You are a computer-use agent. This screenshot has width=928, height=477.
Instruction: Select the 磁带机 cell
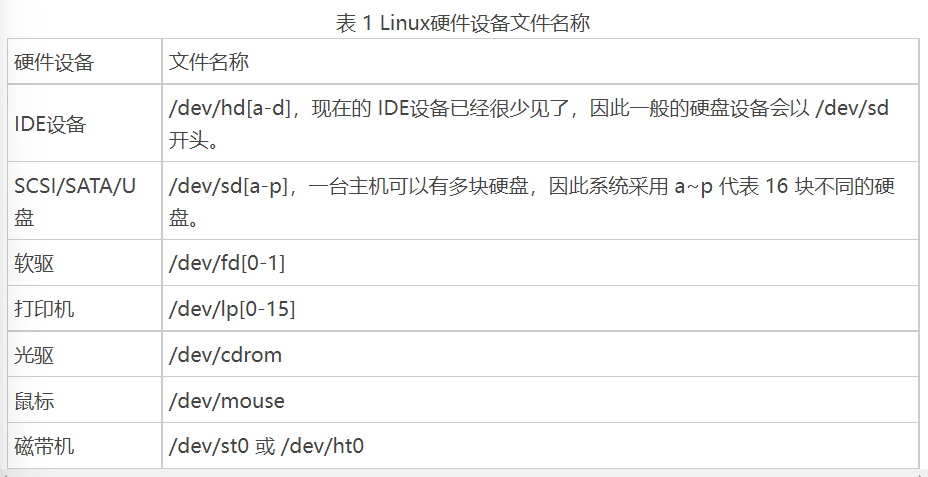[85, 446]
